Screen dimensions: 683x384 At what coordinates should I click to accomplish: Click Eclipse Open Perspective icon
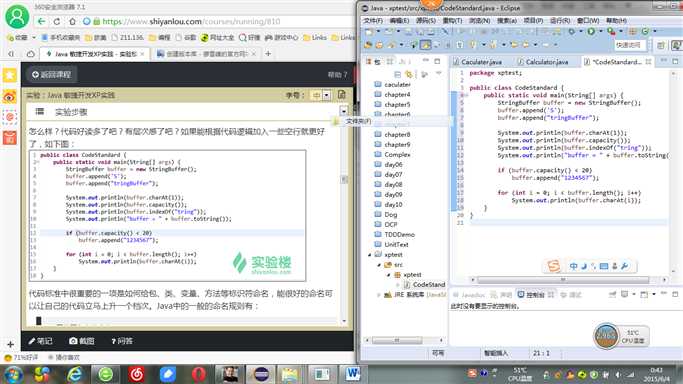[661, 45]
